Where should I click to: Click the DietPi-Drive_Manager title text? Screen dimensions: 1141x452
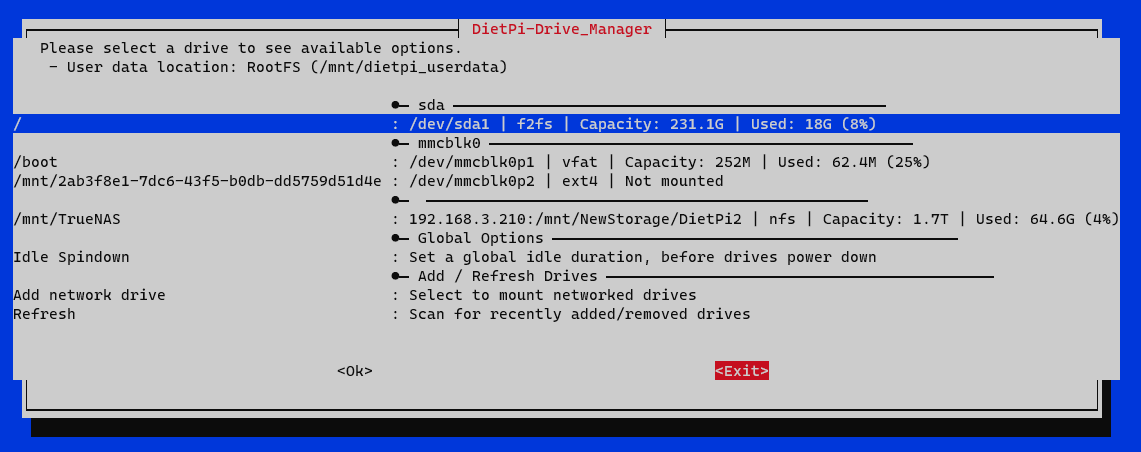click(x=562, y=29)
